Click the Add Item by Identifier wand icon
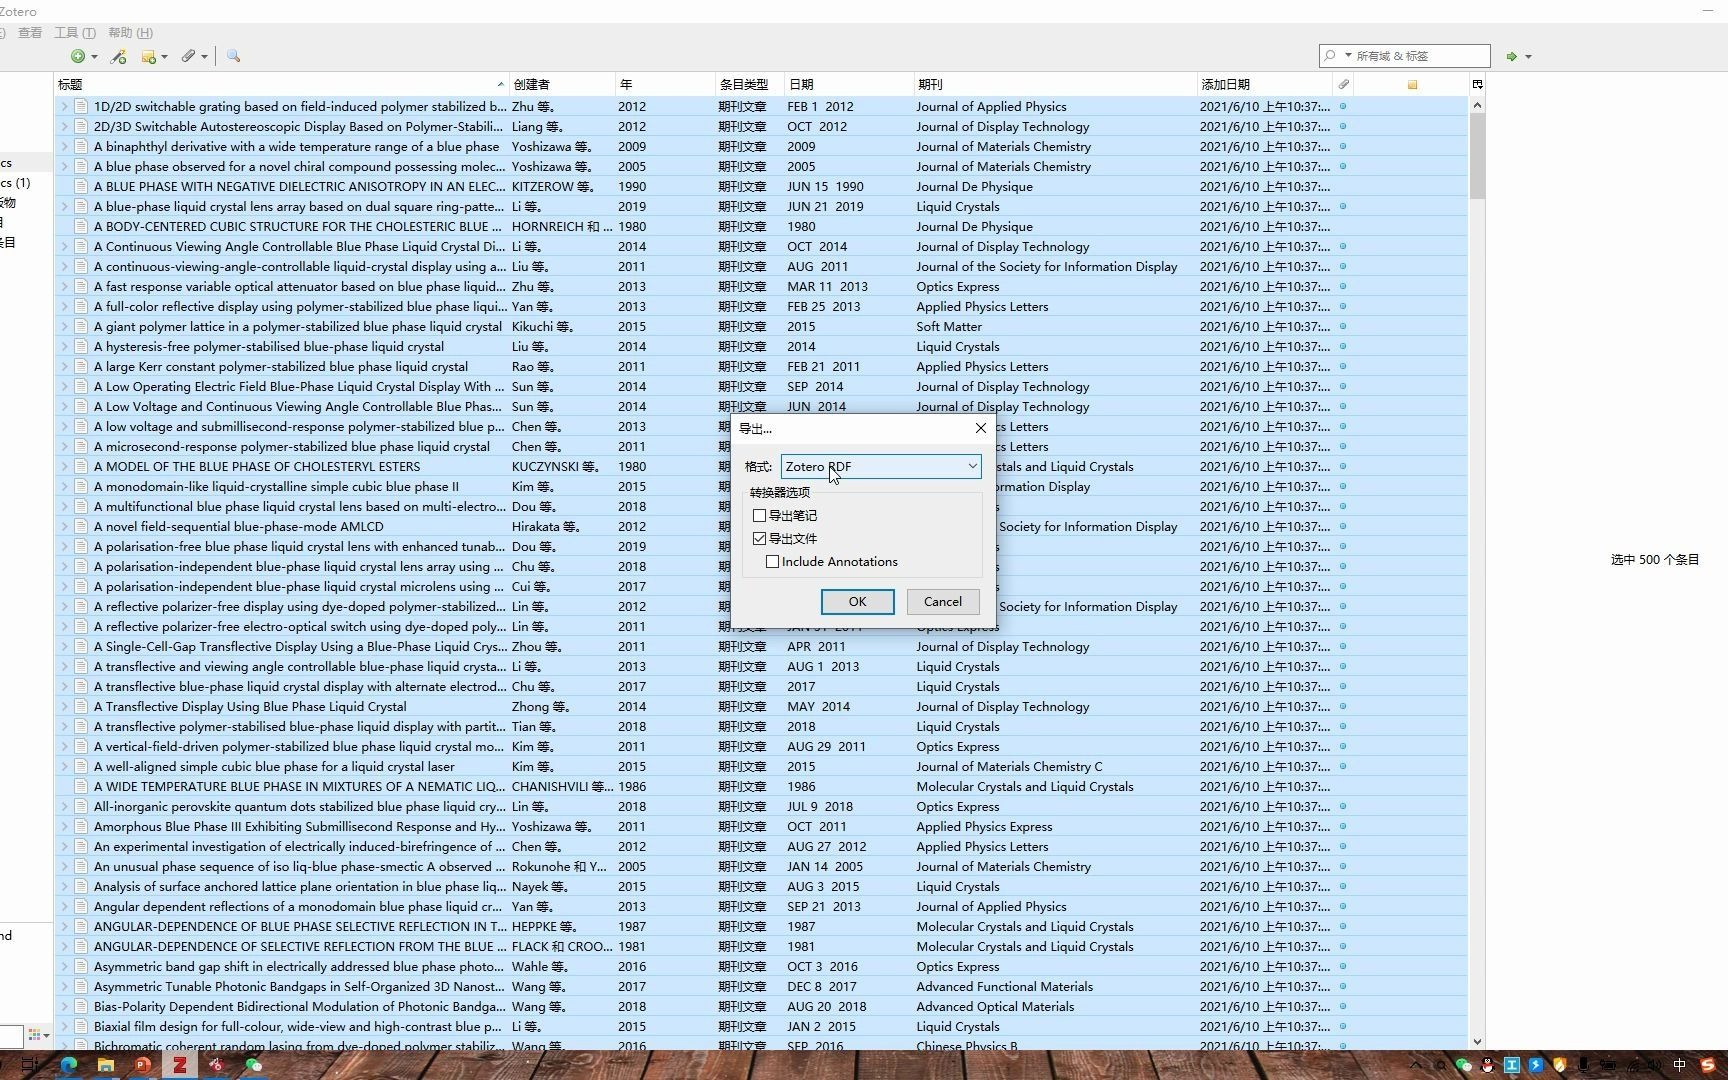 click(x=119, y=56)
